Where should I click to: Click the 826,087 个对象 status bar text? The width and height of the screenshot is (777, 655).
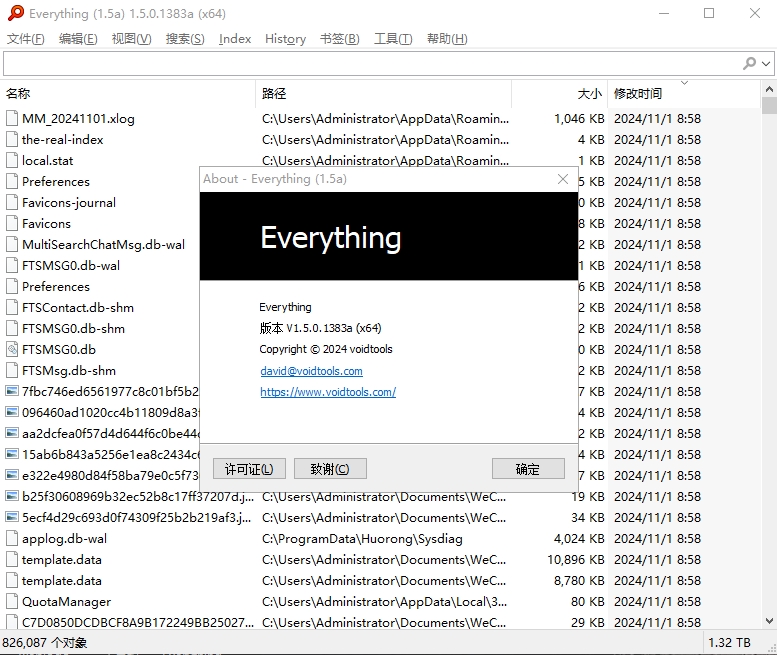[x=45, y=643]
